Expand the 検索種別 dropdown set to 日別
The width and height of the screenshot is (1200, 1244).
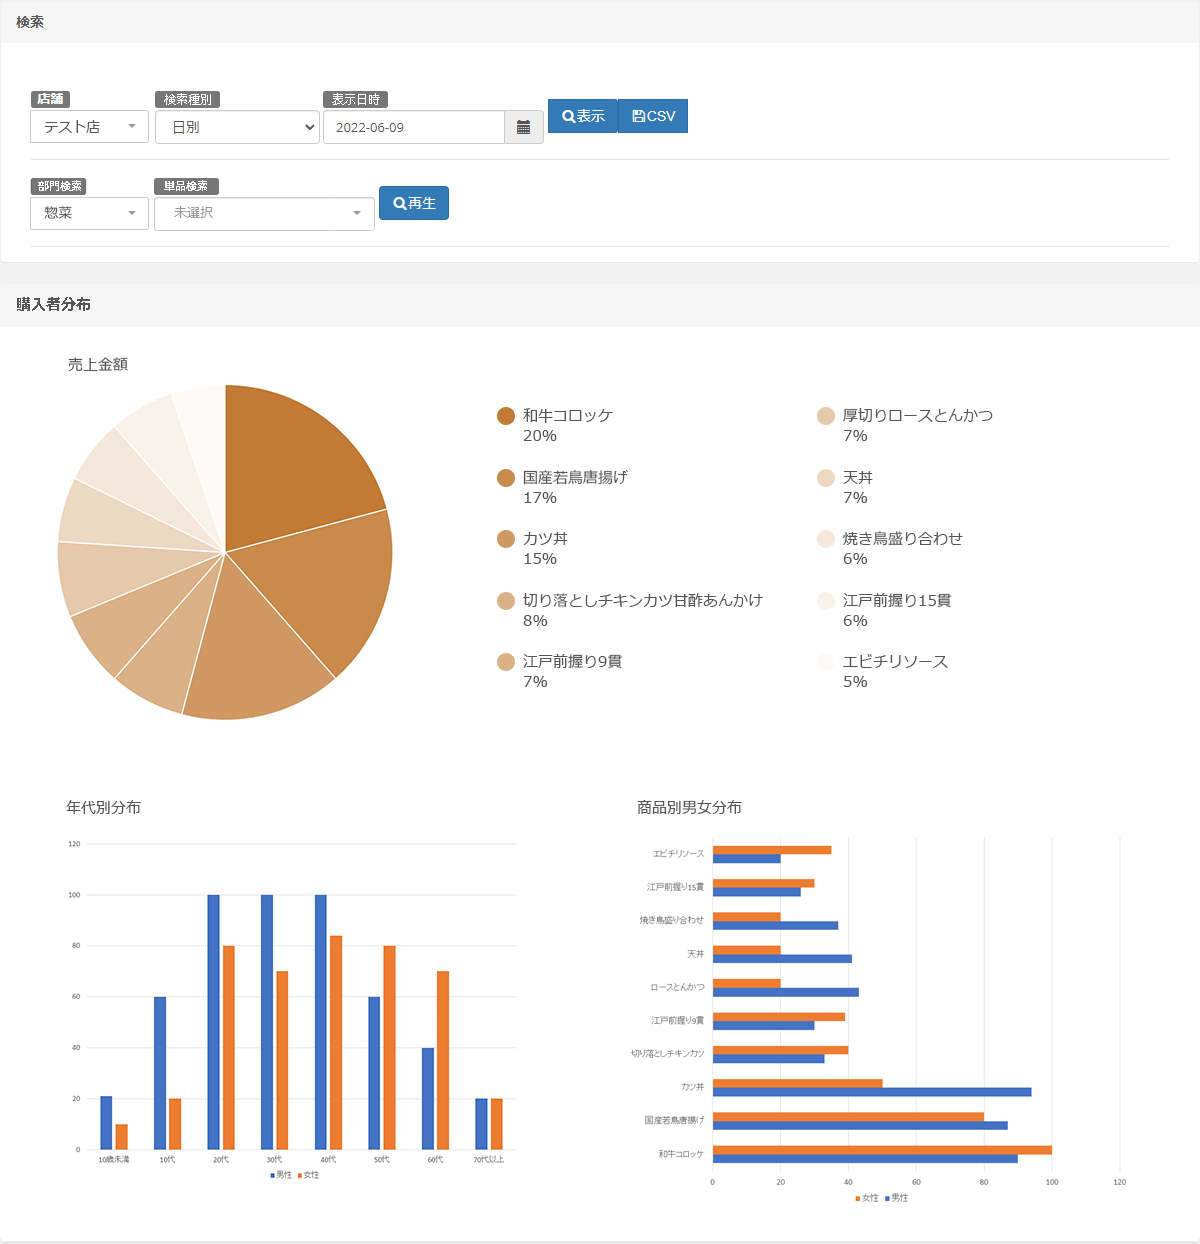pyautogui.click(x=237, y=127)
